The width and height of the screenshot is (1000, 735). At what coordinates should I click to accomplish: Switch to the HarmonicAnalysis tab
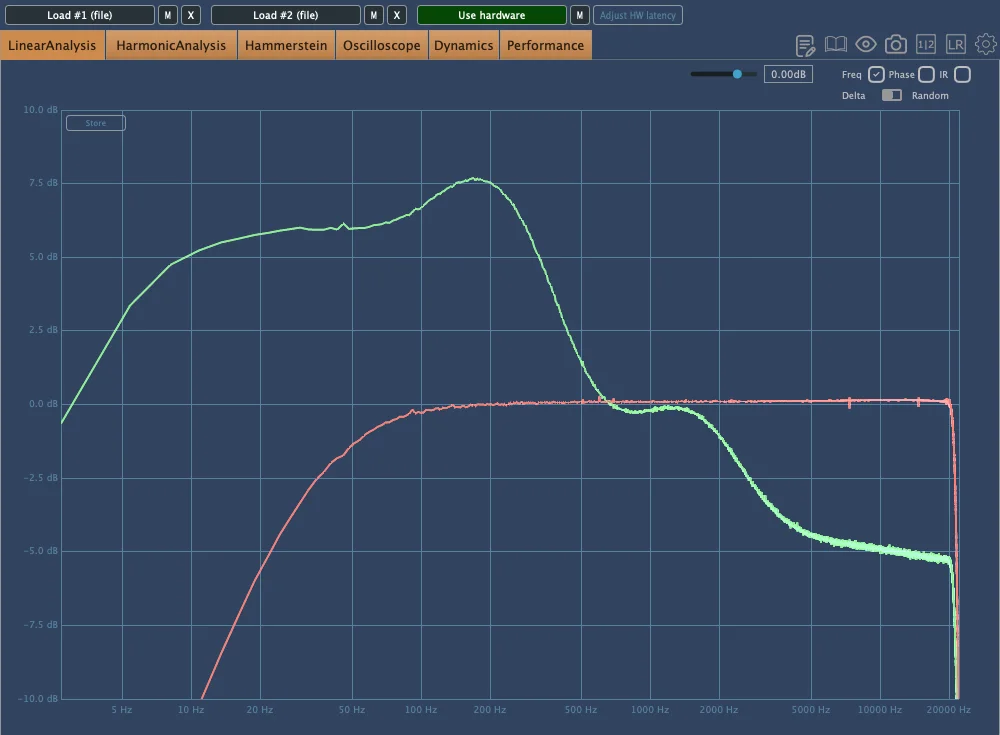click(171, 46)
